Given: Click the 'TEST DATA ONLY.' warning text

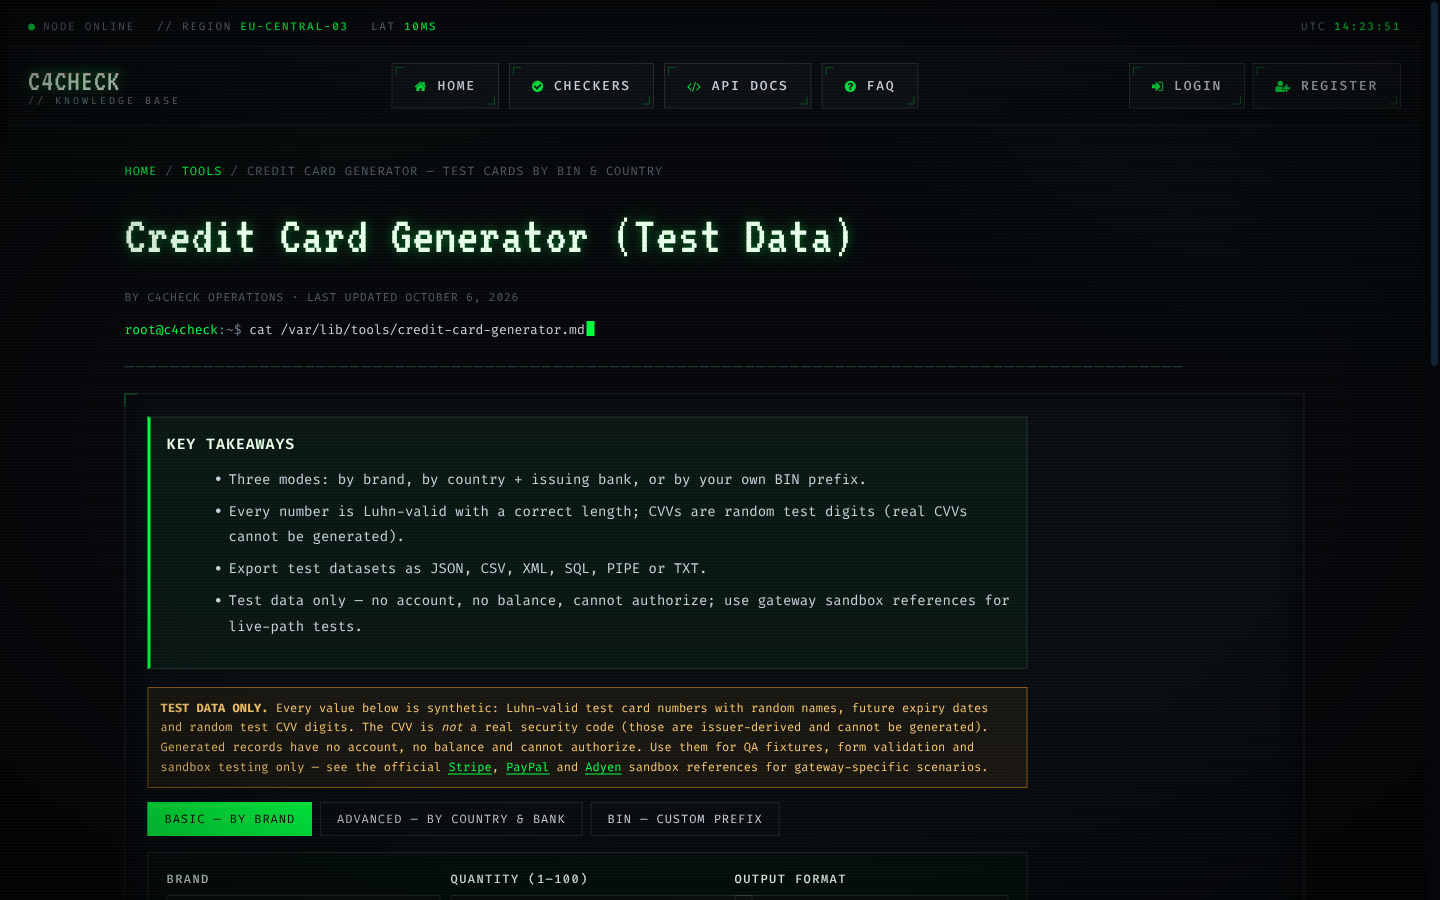Looking at the screenshot, I should tap(214, 708).
